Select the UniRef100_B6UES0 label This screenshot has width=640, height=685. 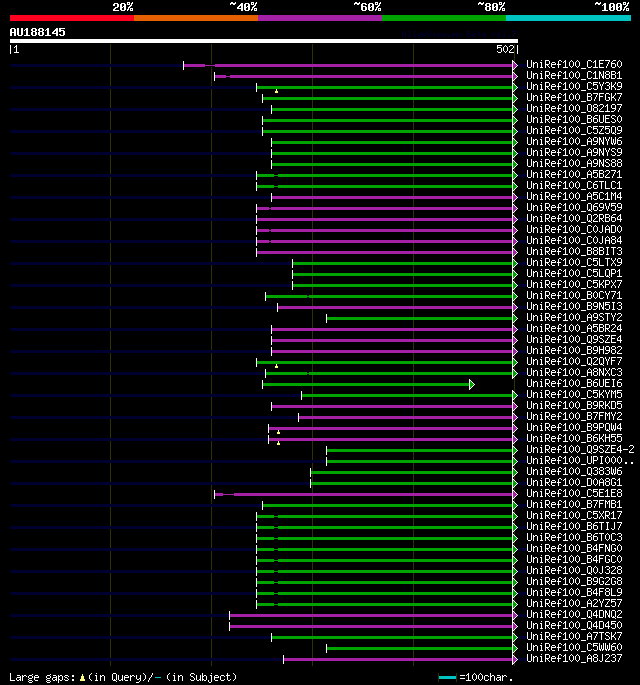tap(574, 119)
